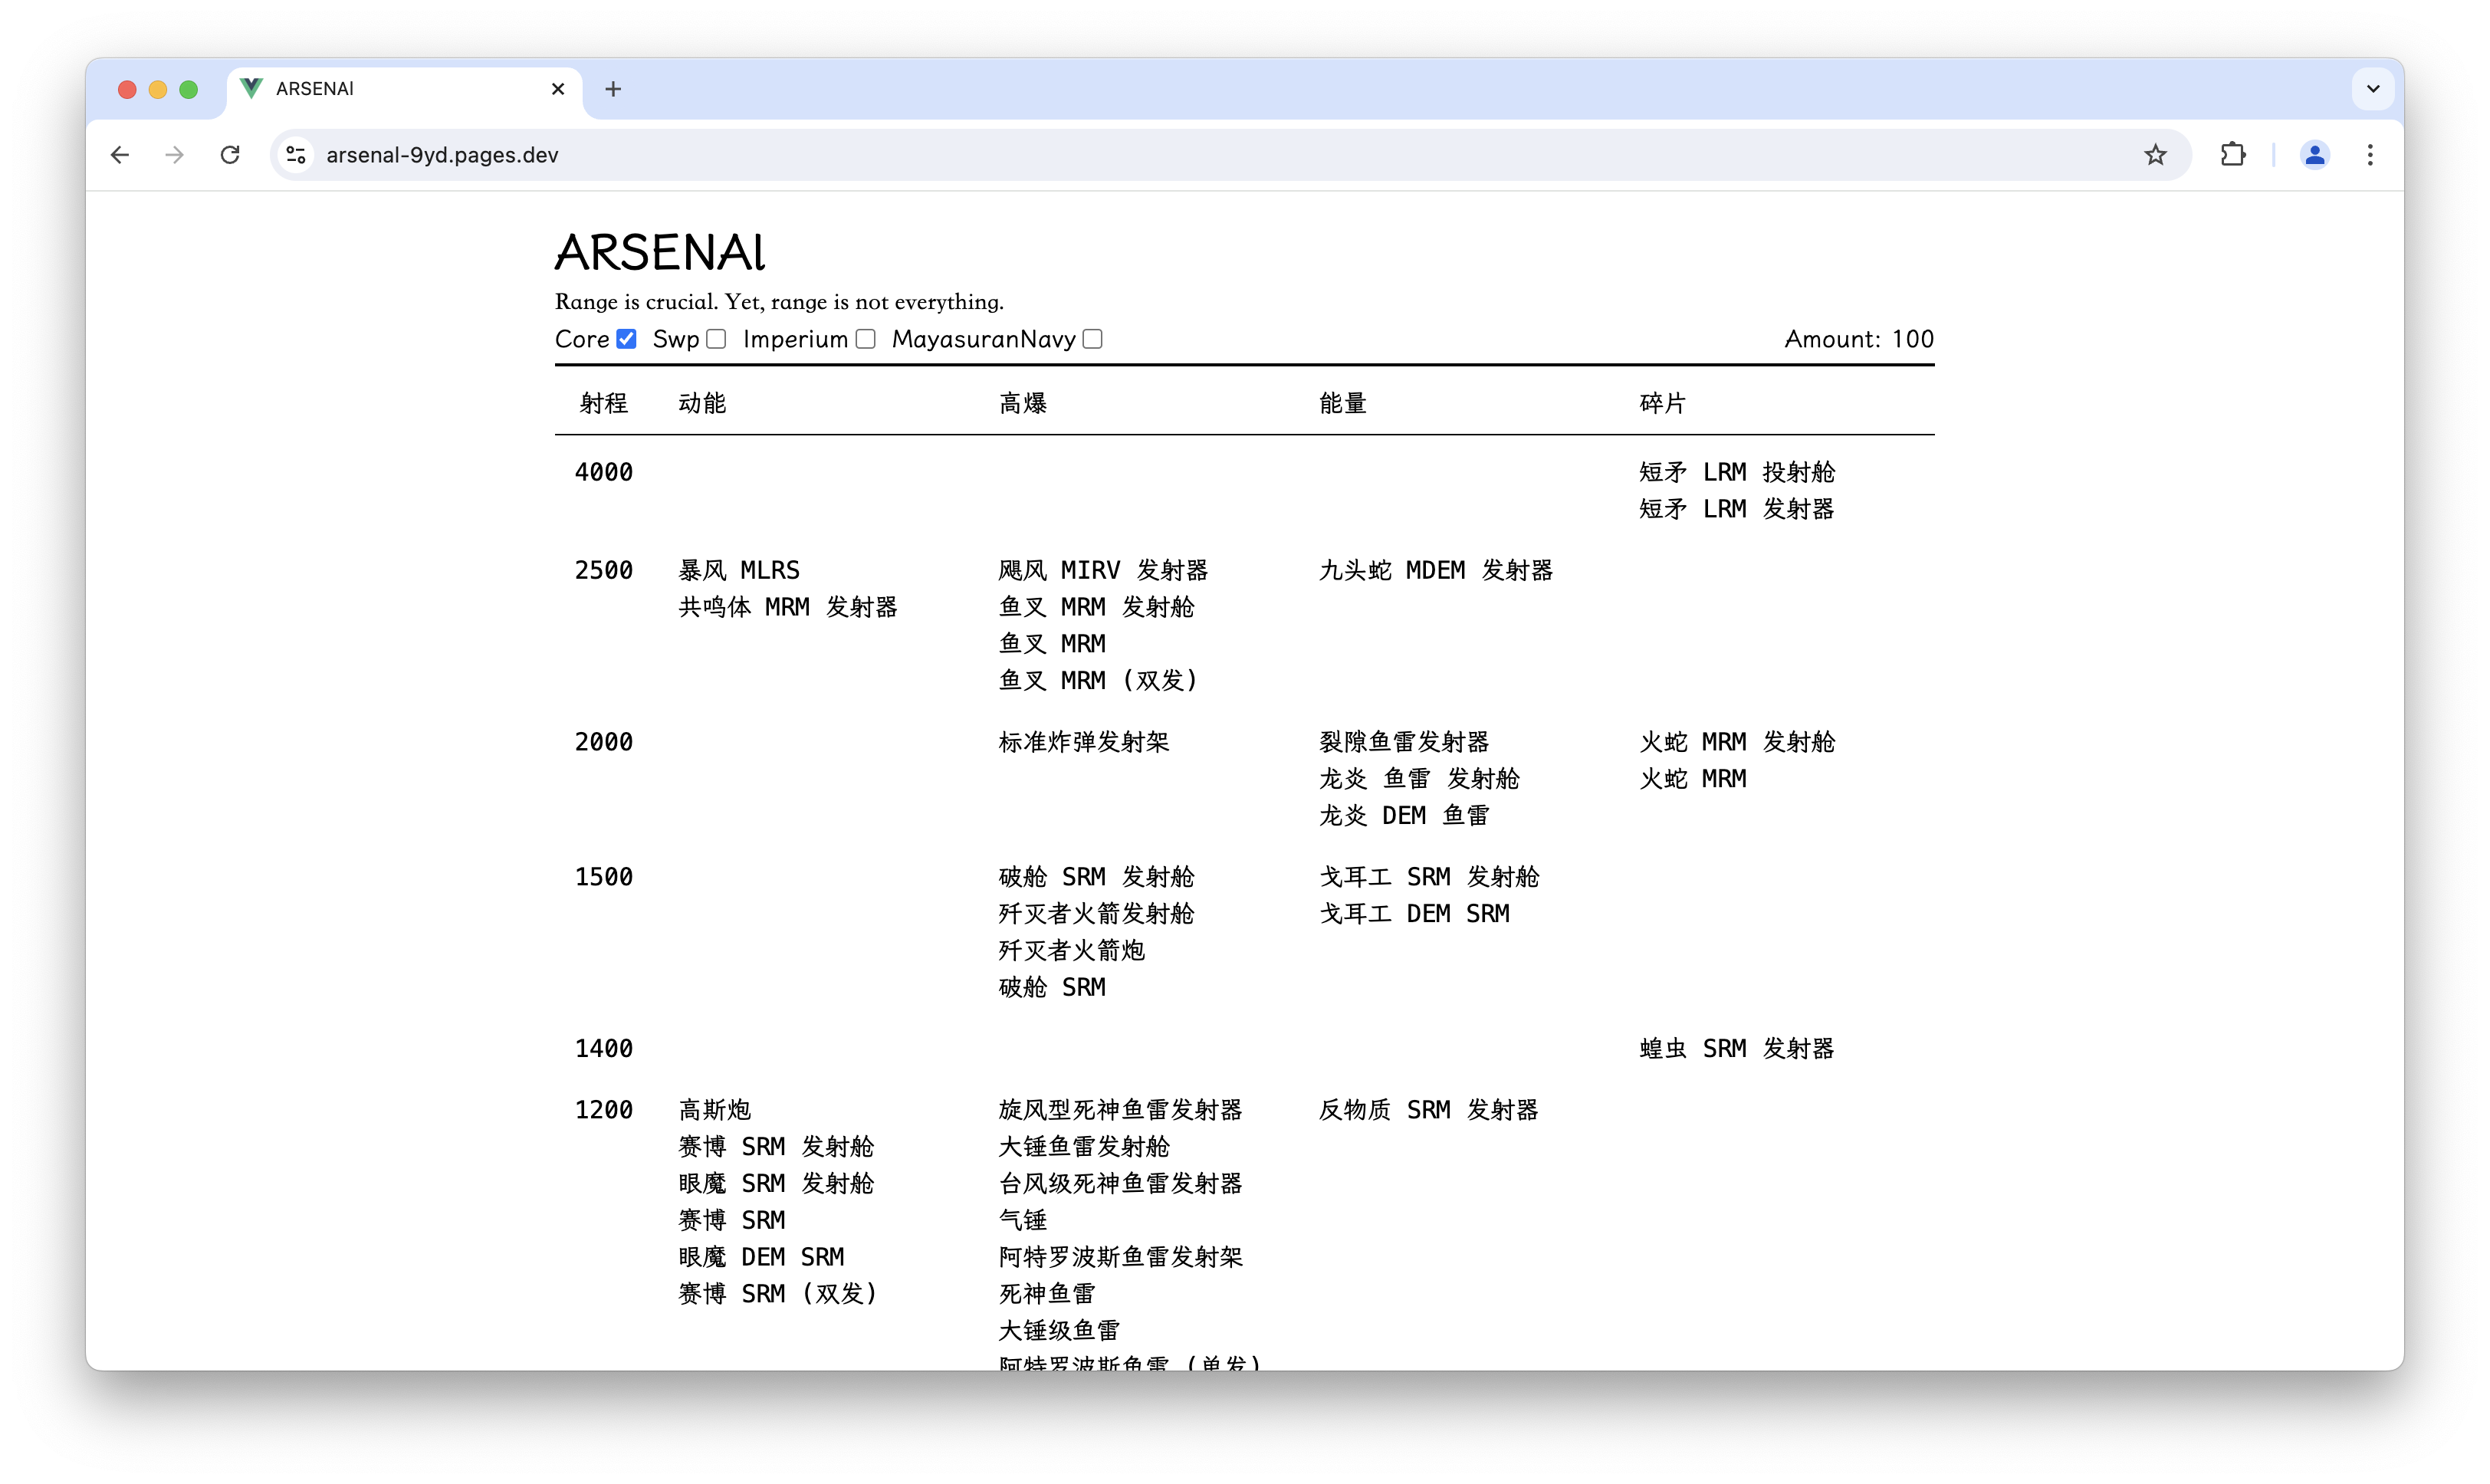The width and height of the screenshot is (2490, 1484).
Task: Open the chevron dropdown at window top right
Action: [2372, 89]
